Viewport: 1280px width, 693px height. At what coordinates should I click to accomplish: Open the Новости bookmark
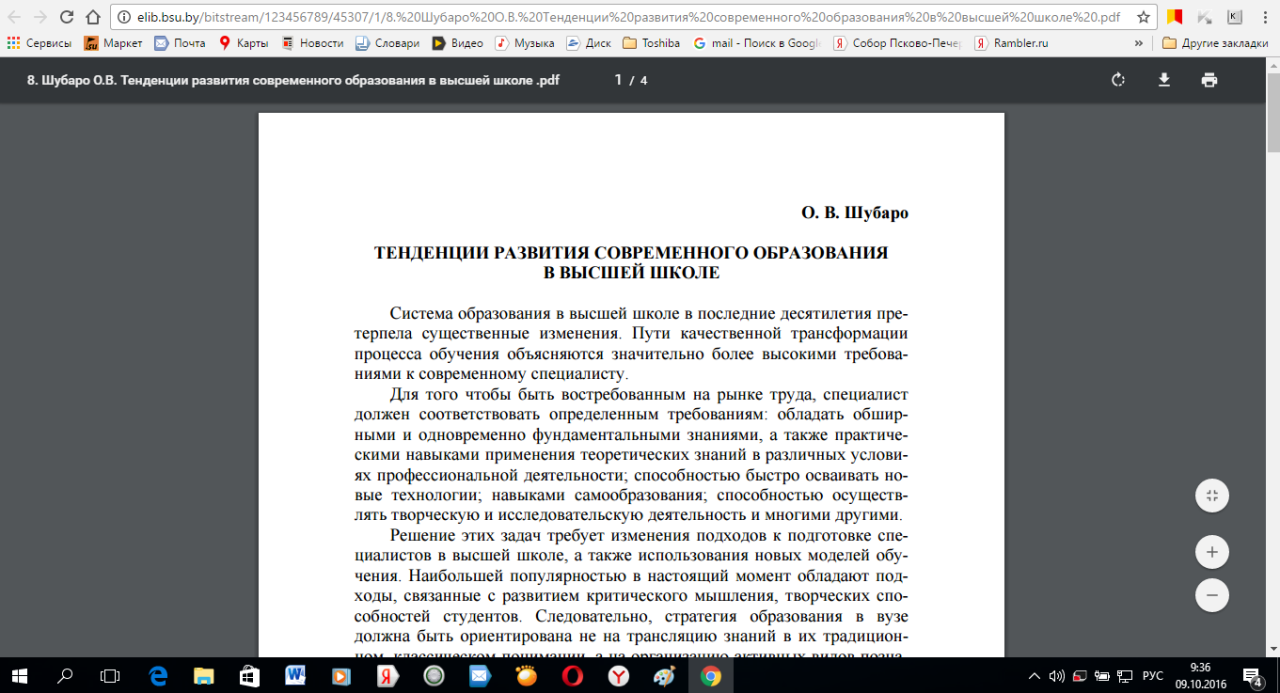click(x=312, y=43)
